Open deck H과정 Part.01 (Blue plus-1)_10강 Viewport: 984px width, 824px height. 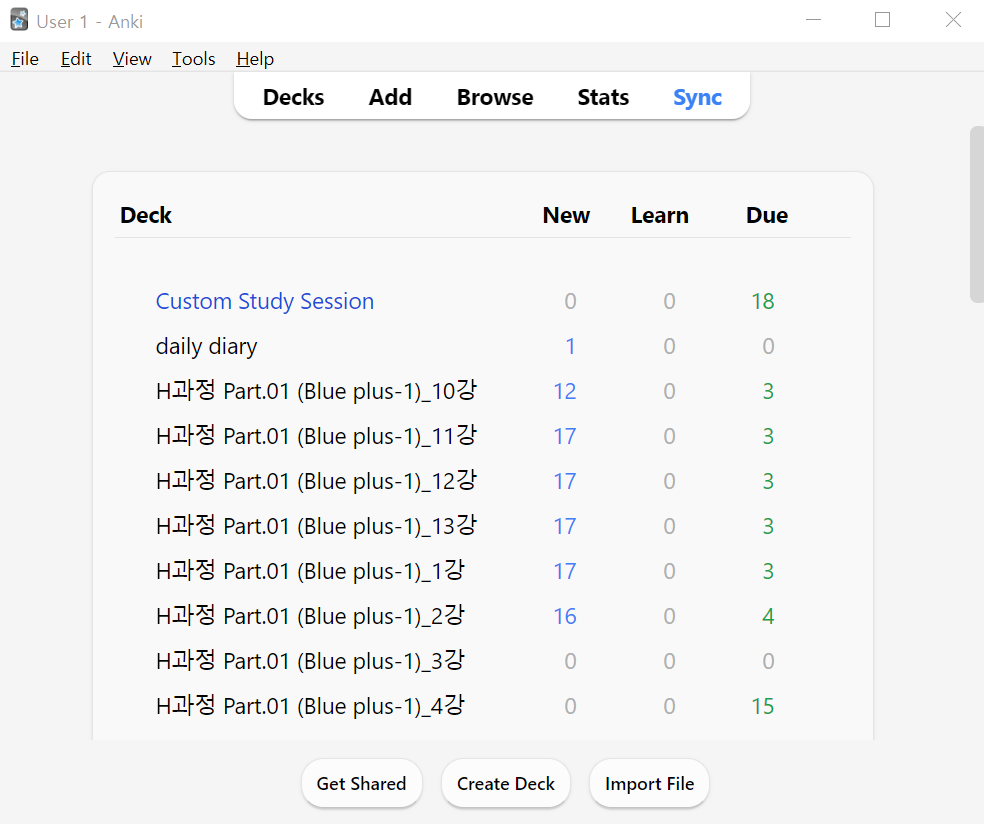tap(316, 391)
